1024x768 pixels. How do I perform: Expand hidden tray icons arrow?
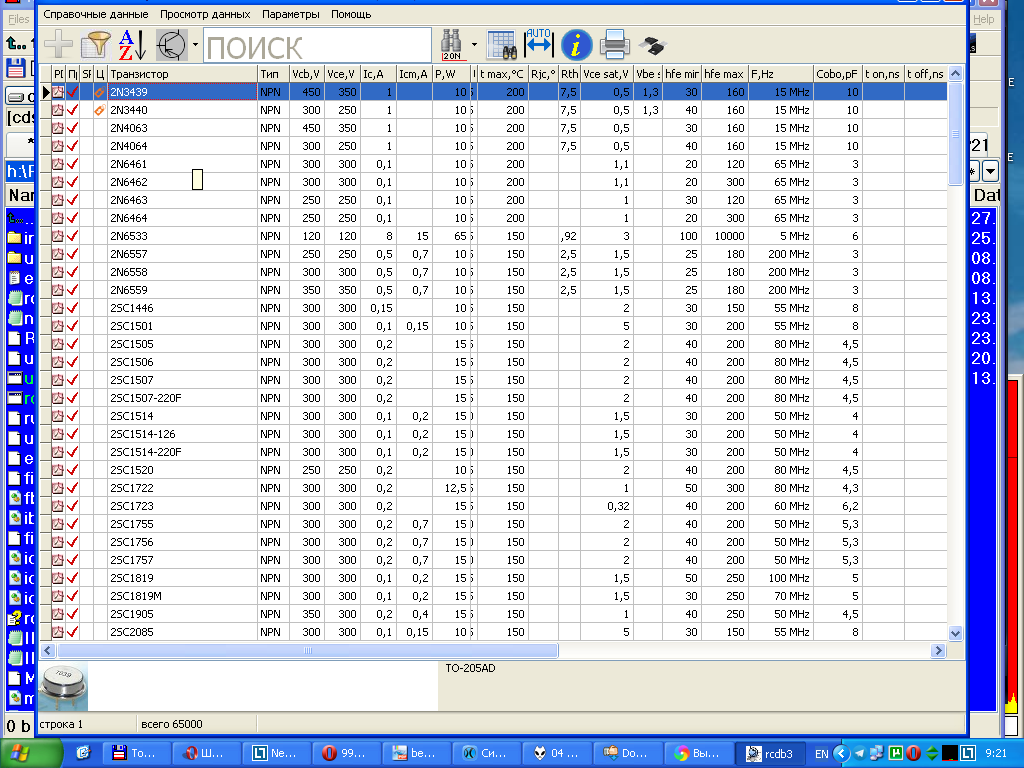point(841,754)
